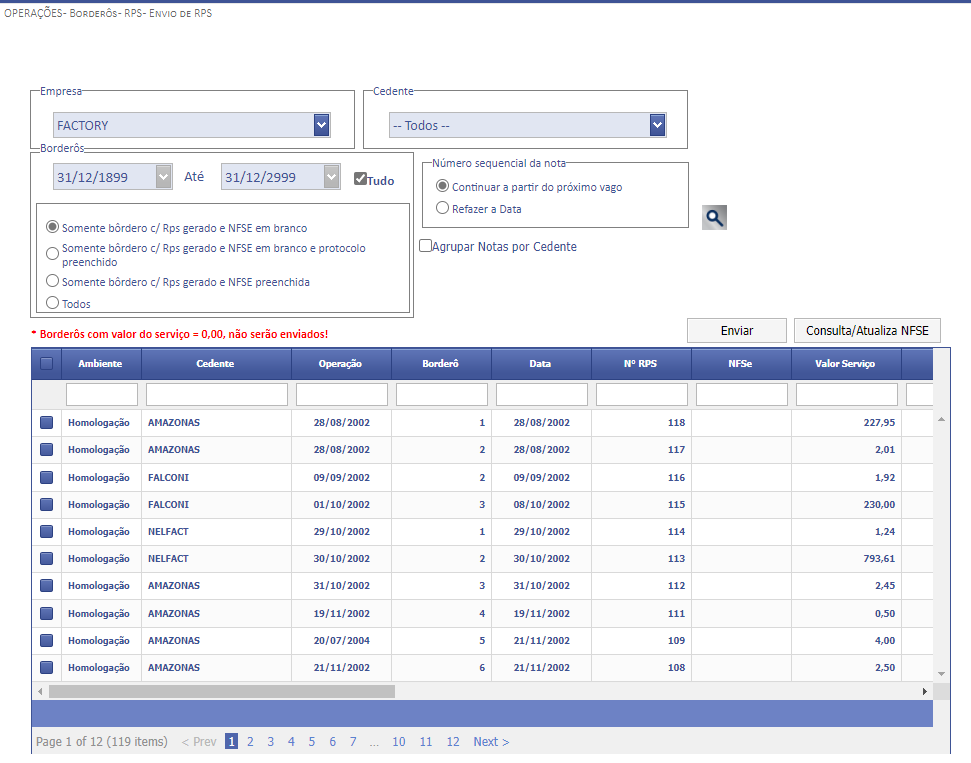Click the magnifying glass search icon
Viewport: 971px width, 763px height.
point(714,217)
